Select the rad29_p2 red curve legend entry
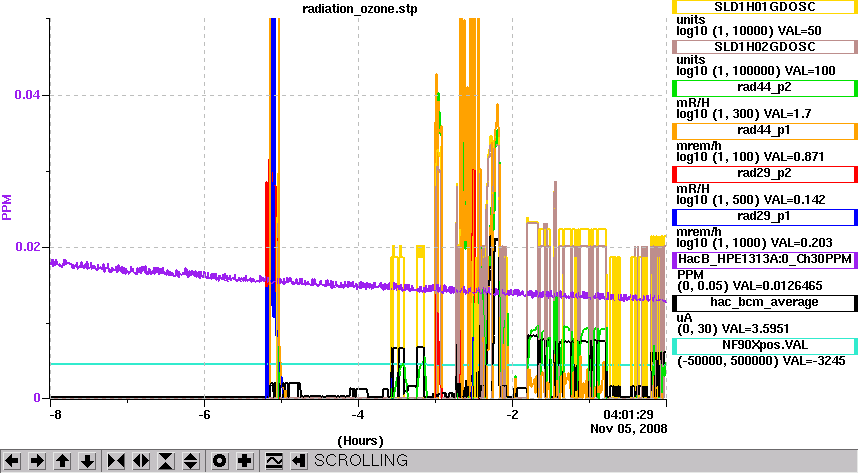Screen dimensions: 858x473 764,174
